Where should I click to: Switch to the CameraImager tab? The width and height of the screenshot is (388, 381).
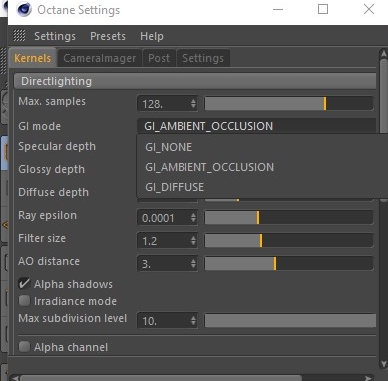point(100,58)
